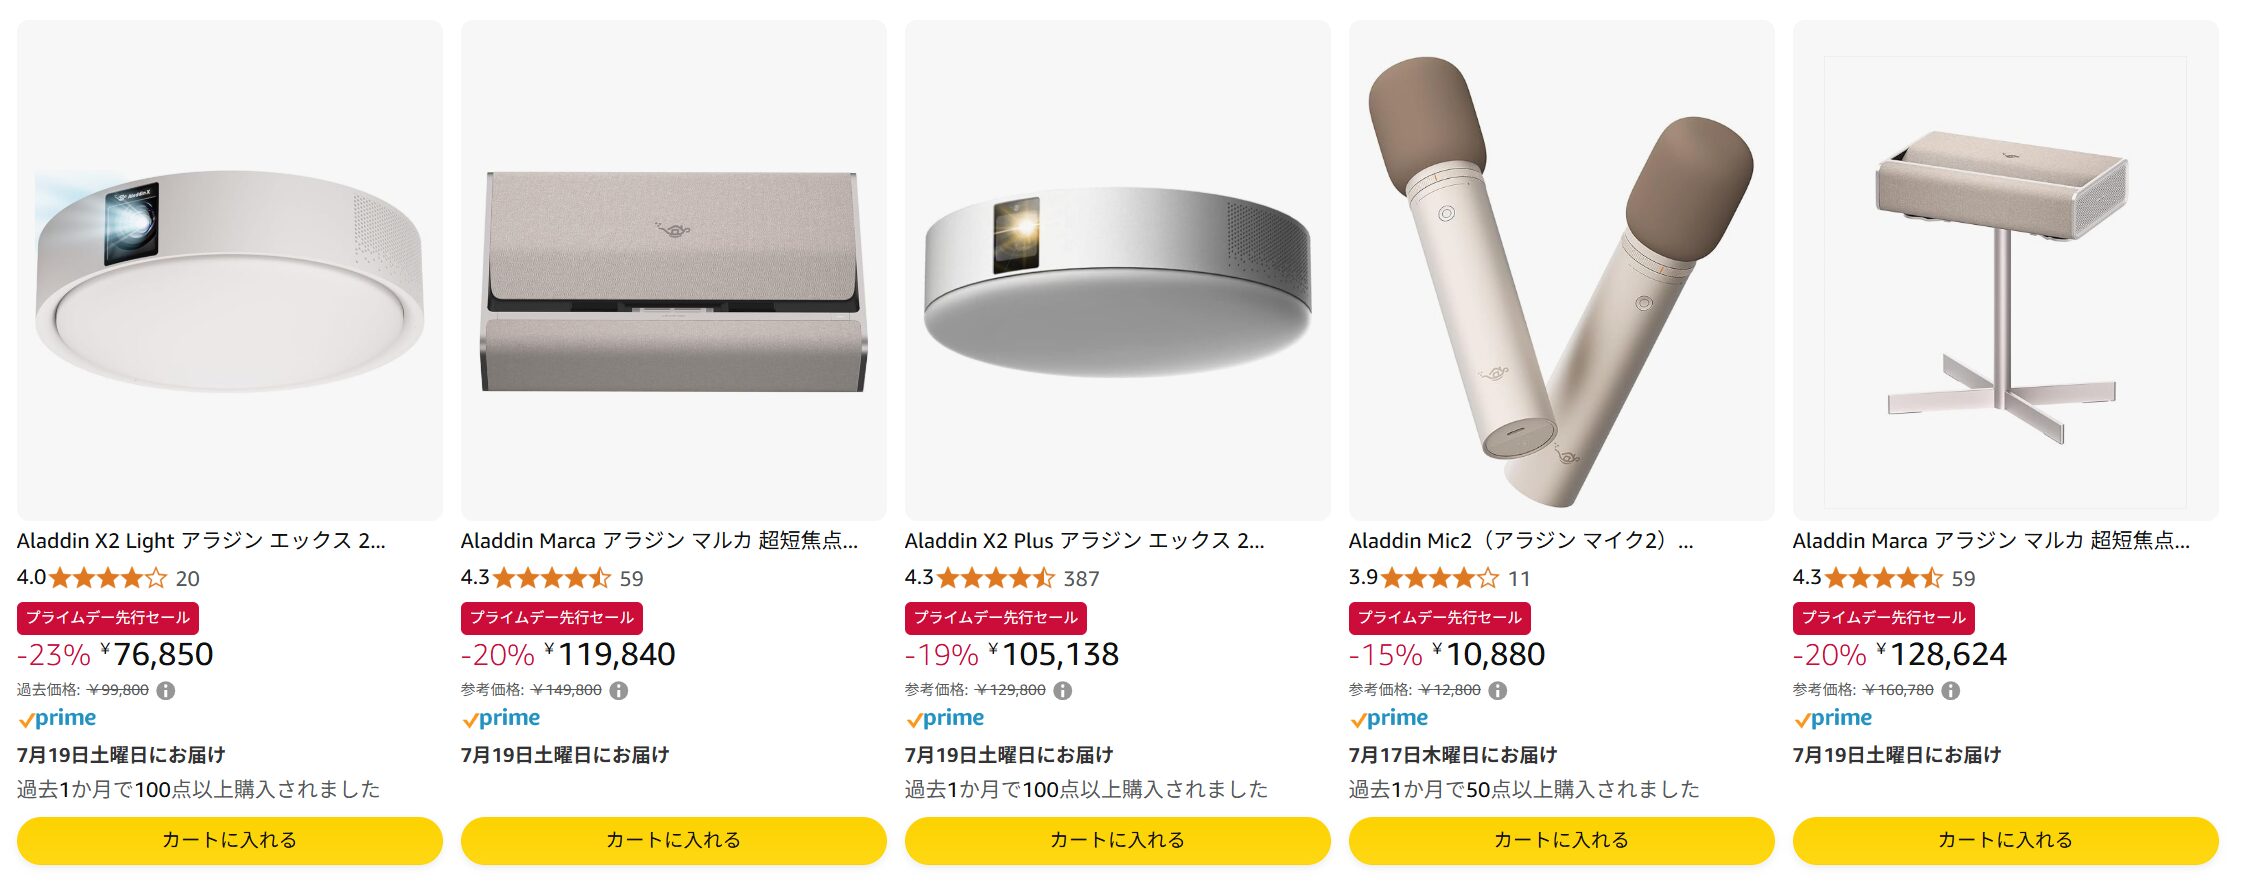Open star rating for Aladdin X2 Plus
Image resolution: width=2244 pixels, height=892 pixels.
click(x=995, y=578)
